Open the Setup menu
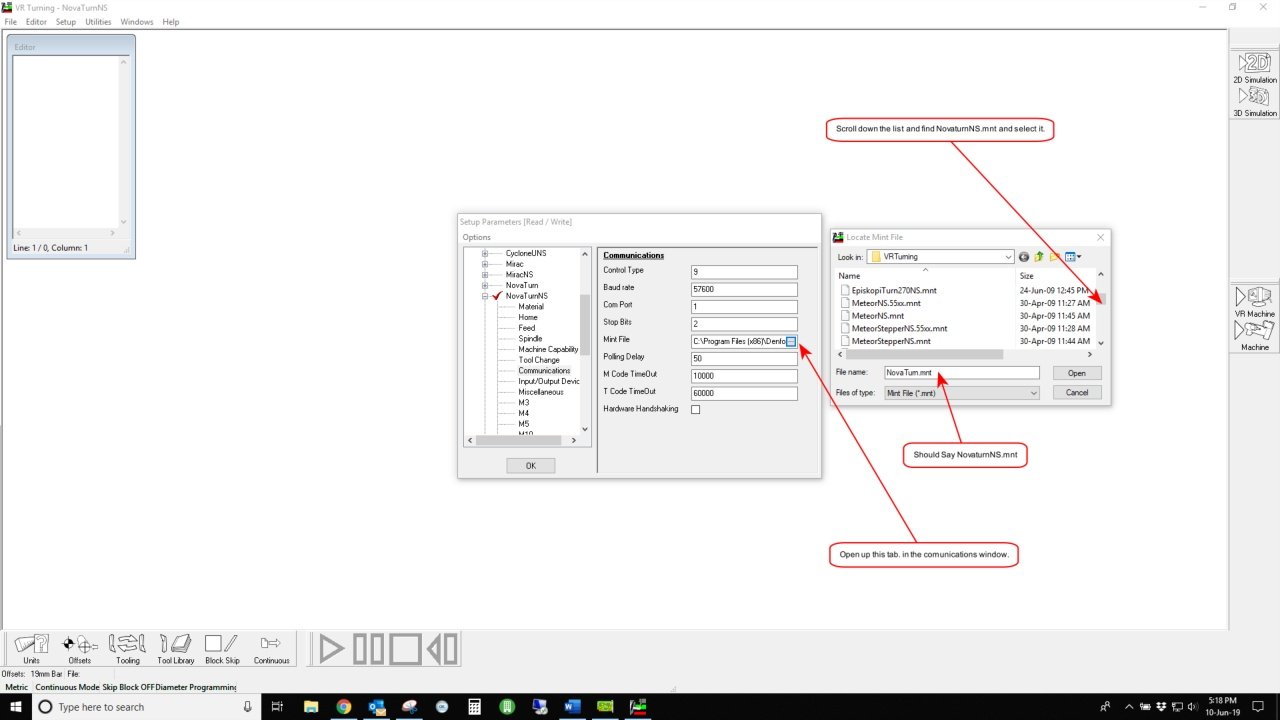Image resolution: width=1280 pixels, height=720 pixels. click(x=66, y=22)
